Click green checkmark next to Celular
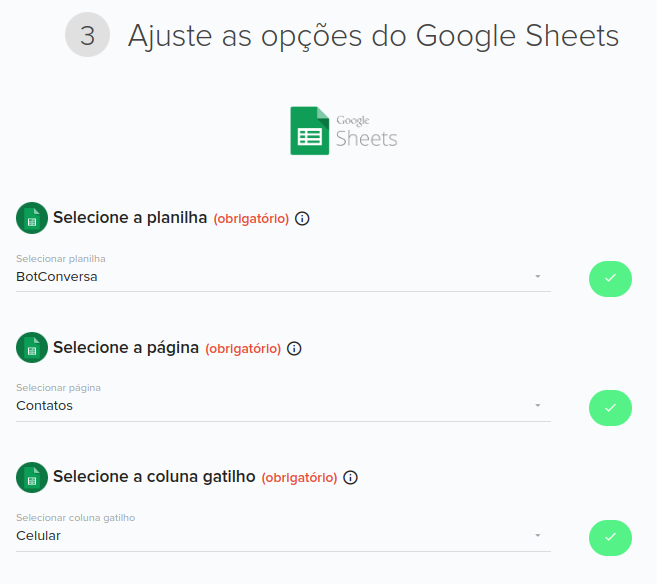This screenshot has width=657, height=584. pos(610,538)
